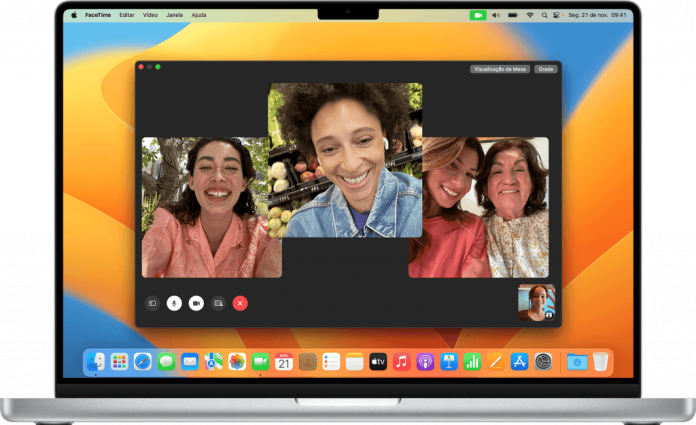Open Music from the Dock
The height and width of the screenshot is (425, 696).
[x=402, y=362]
